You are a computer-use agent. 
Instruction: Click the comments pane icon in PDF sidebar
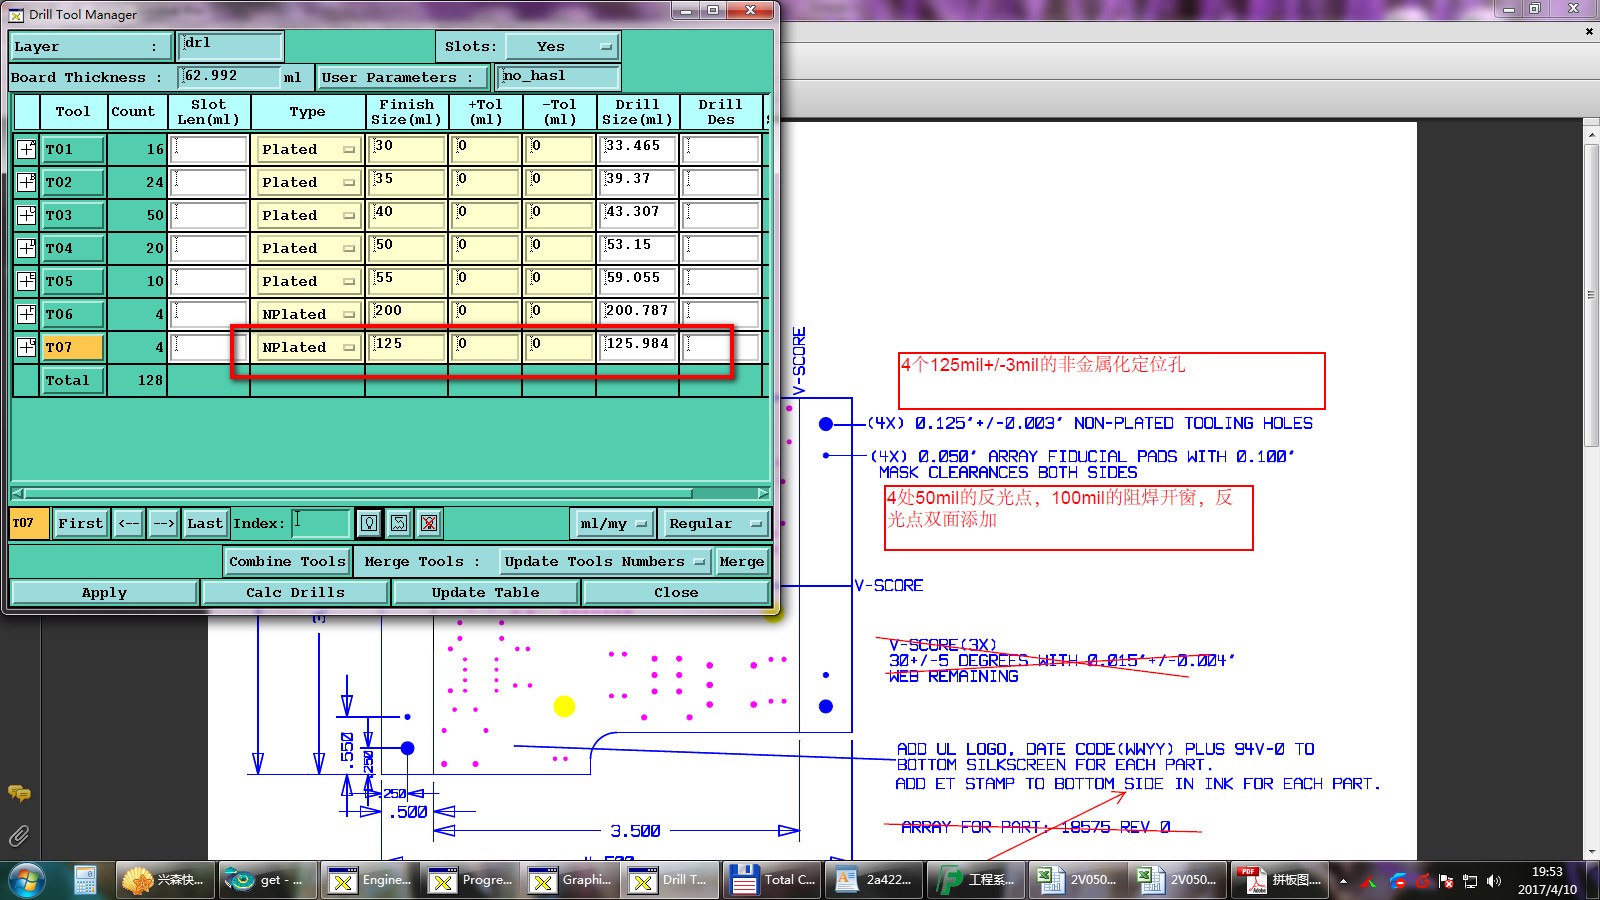pos(19,794)
